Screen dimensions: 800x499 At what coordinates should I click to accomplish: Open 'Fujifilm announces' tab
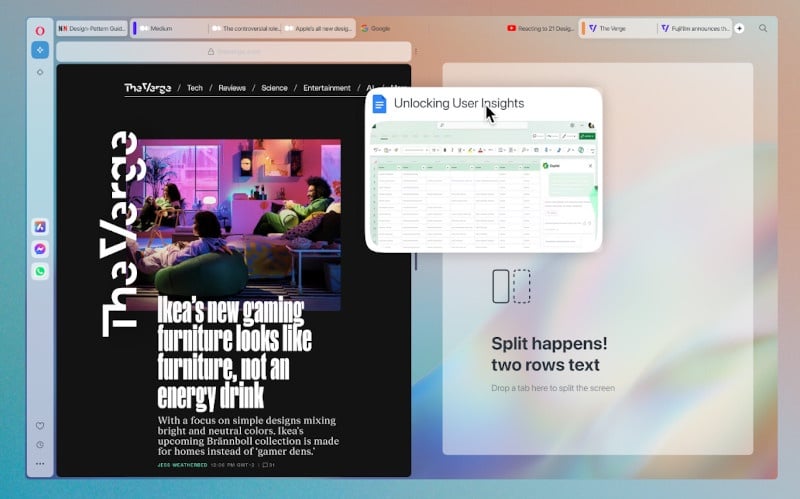coord(695,29)
